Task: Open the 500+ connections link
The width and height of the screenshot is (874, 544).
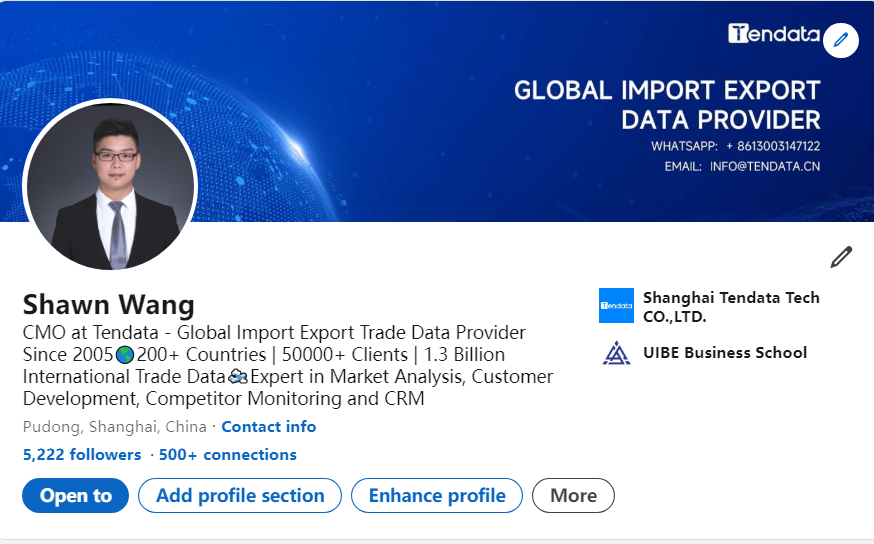Action: point(228,455)
